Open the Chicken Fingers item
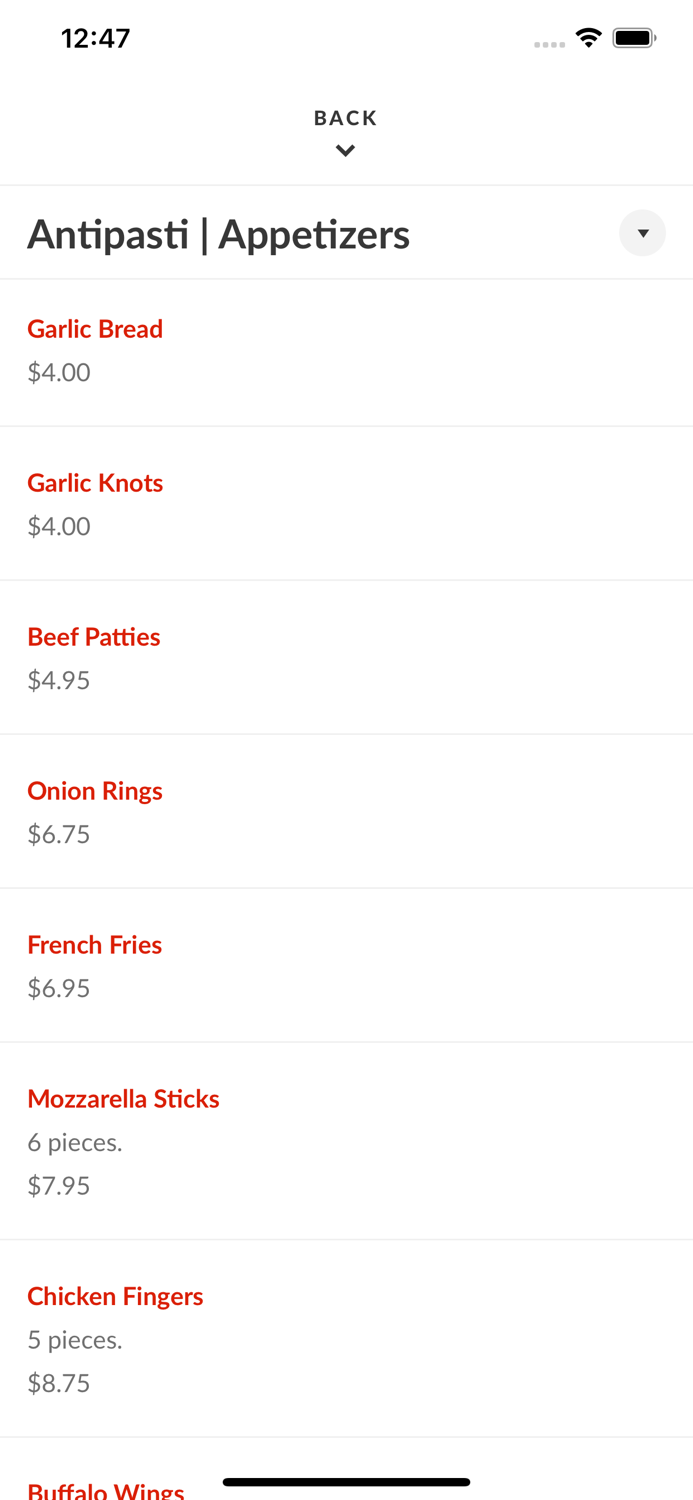 click(x=115, y=1296)
